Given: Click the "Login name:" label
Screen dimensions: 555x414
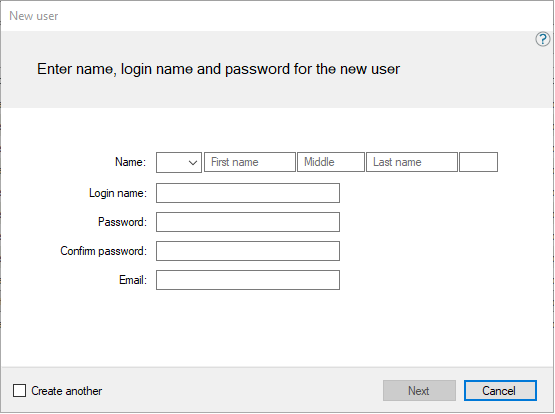Looking at the screenshot, I should tap(118, 193).
